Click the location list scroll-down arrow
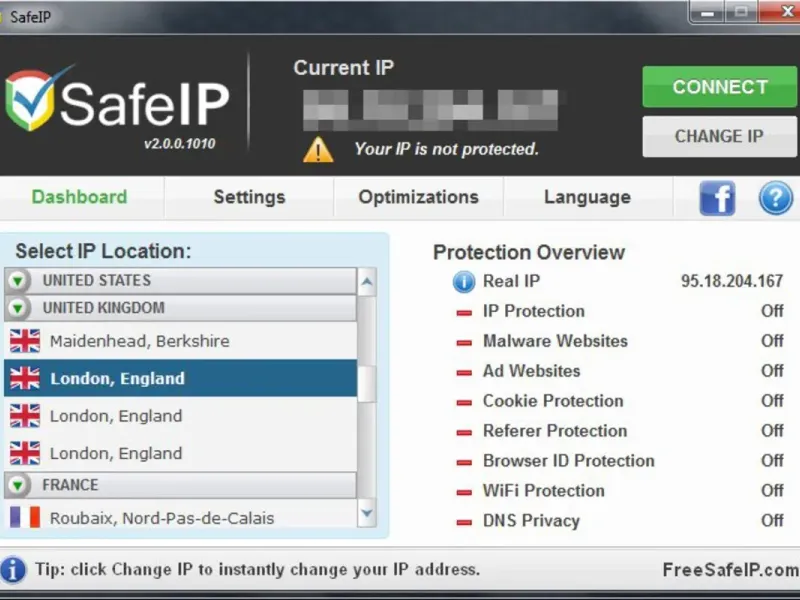800x600 pixels. tap(367, 513)
